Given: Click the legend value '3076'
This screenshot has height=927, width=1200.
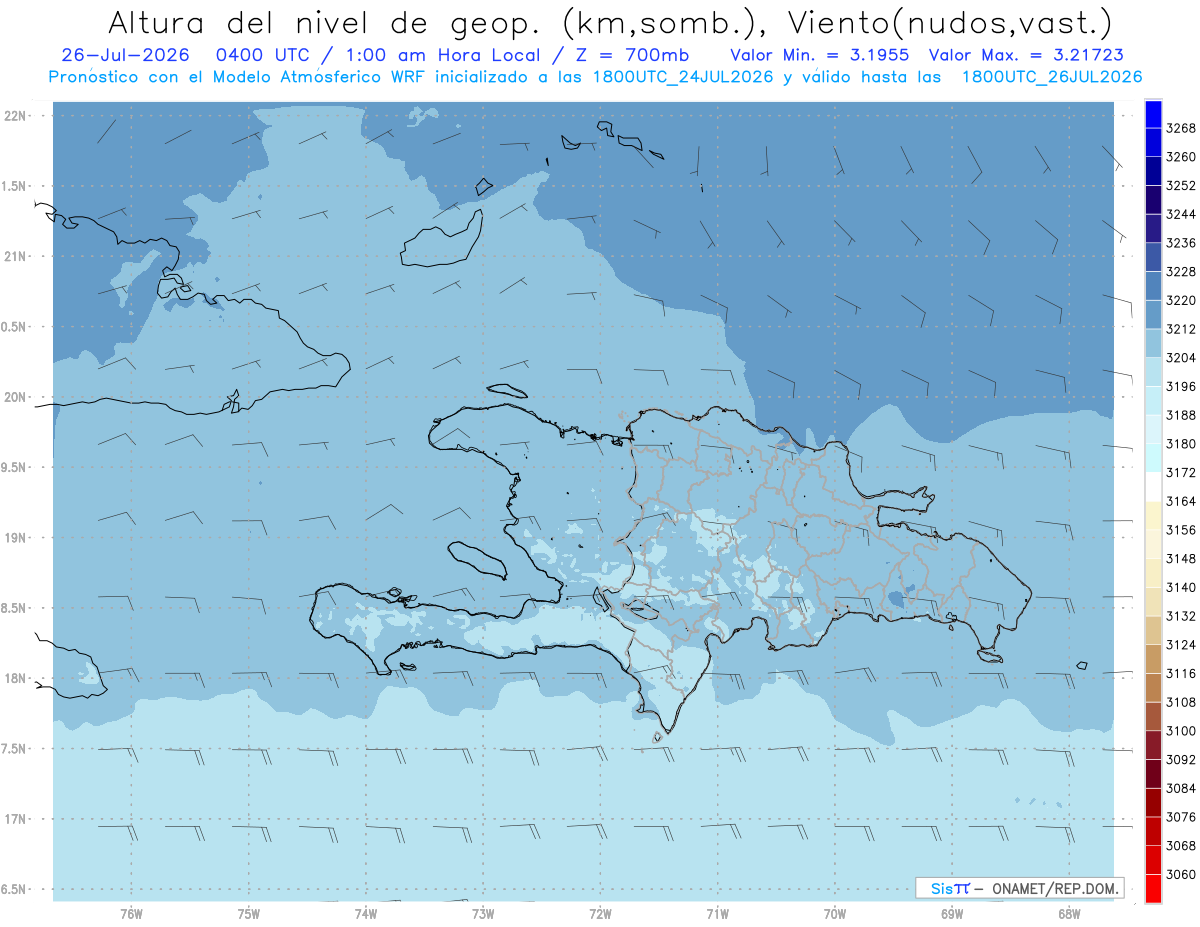Looking at the screenshot, I should tap(1180, 816).
